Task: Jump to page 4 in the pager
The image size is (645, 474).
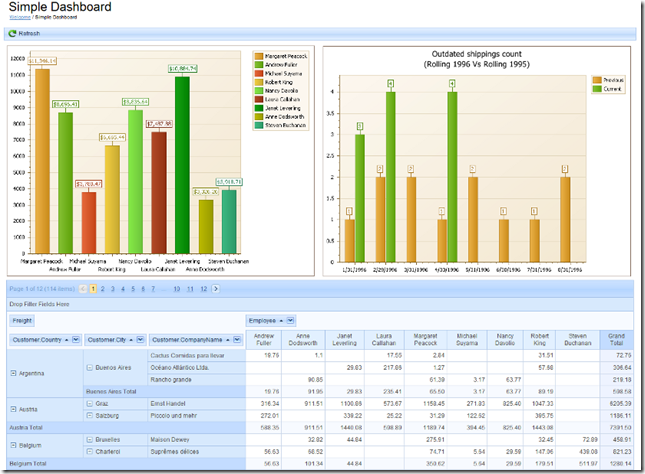Action: point(123,289)
